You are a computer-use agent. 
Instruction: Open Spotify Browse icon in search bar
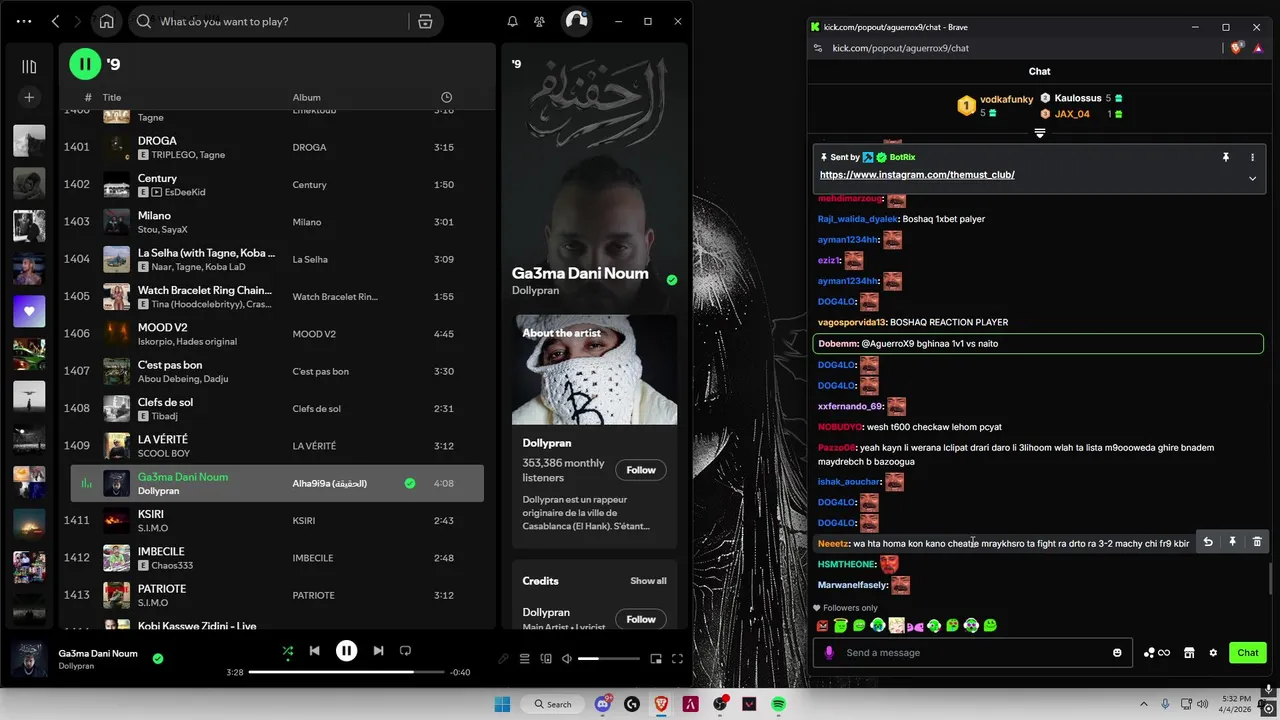coord(425,21)
